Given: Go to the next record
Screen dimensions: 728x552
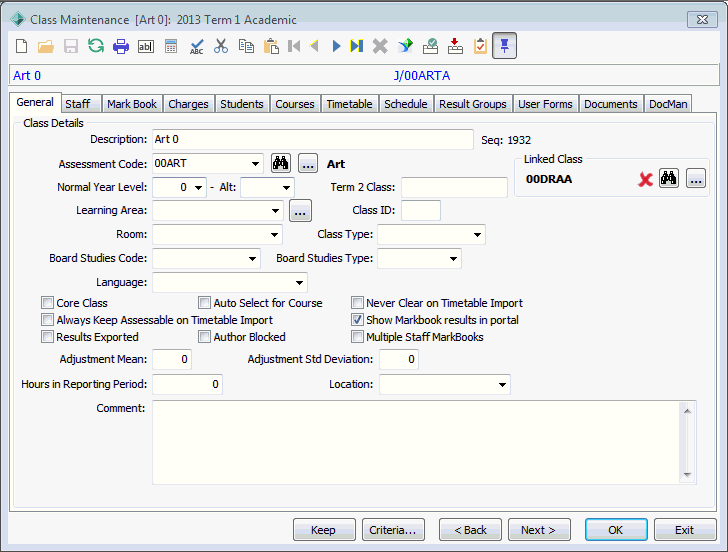Looking at the screenshot, I should click(337, 46).
